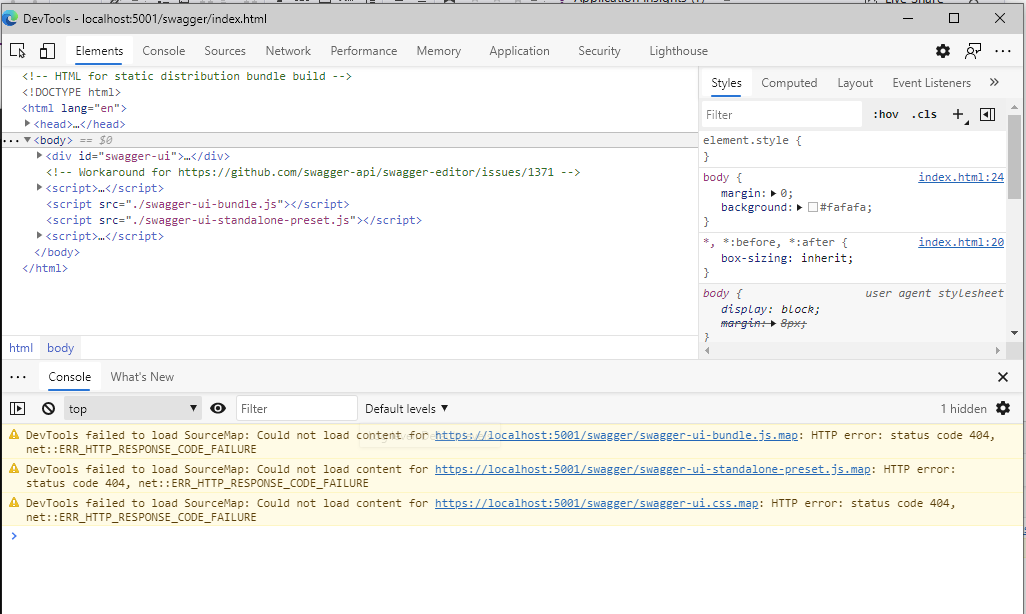Open the customize DevTools three-dot menu

point(1002,51)
